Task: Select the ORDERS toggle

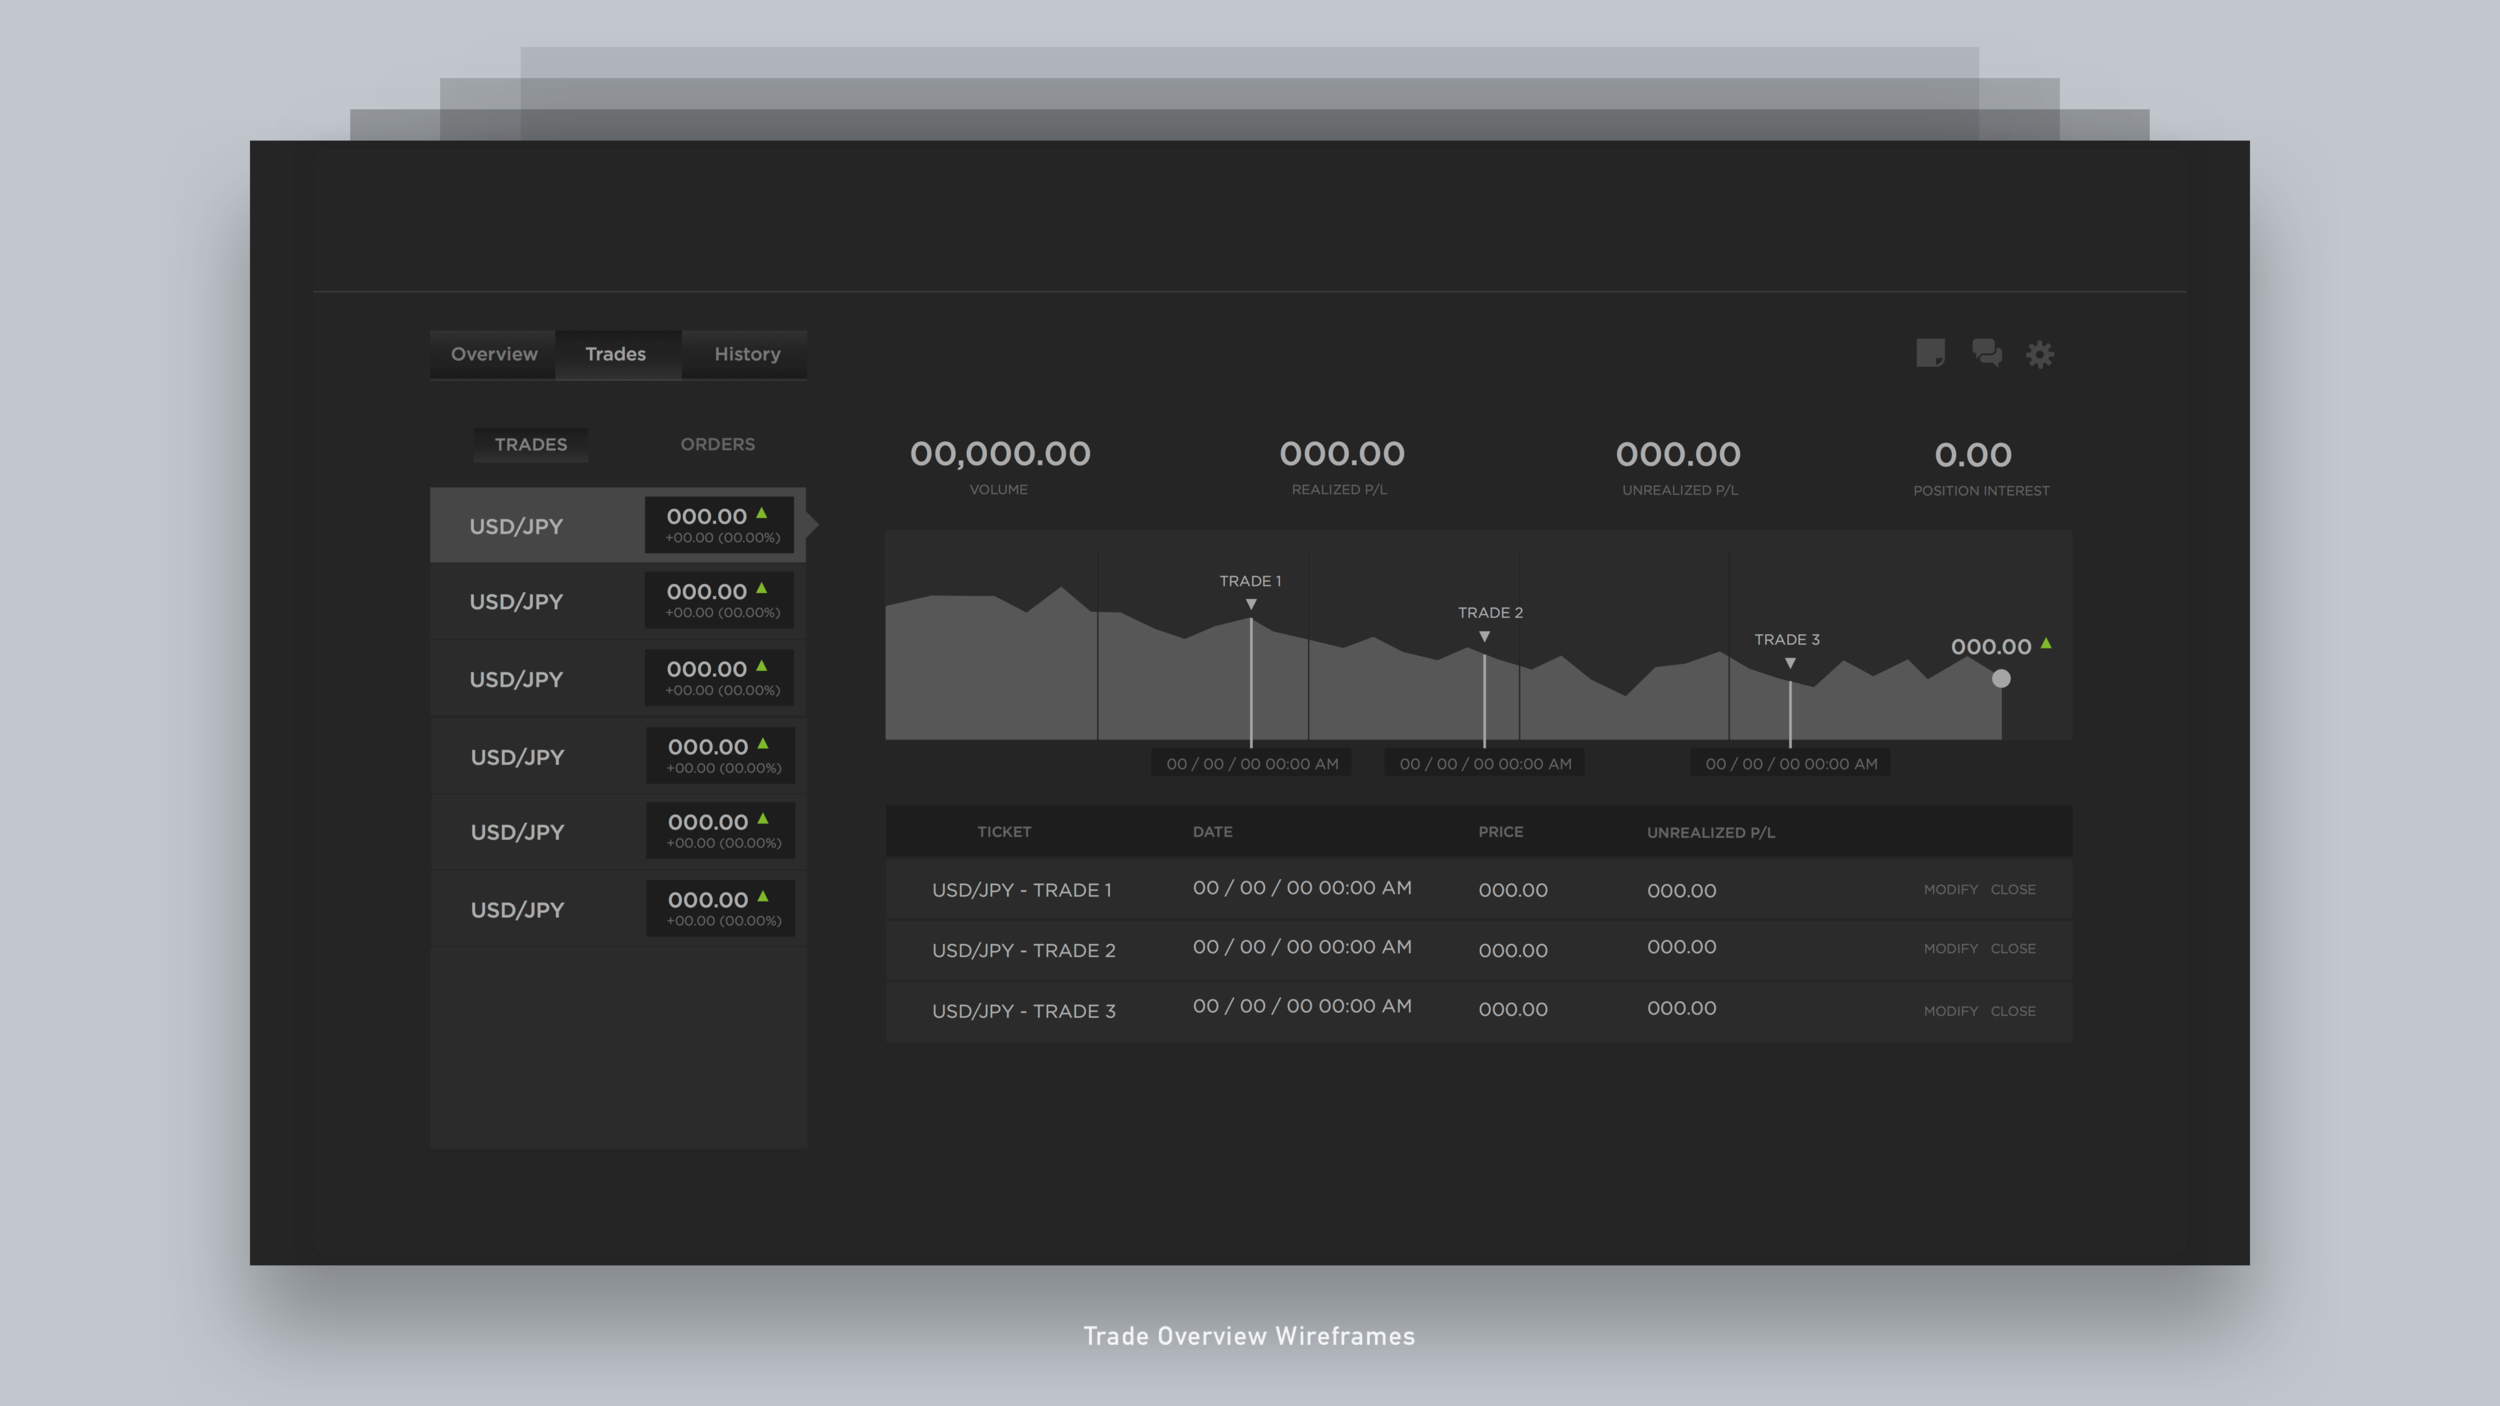Action: [718, 443]
